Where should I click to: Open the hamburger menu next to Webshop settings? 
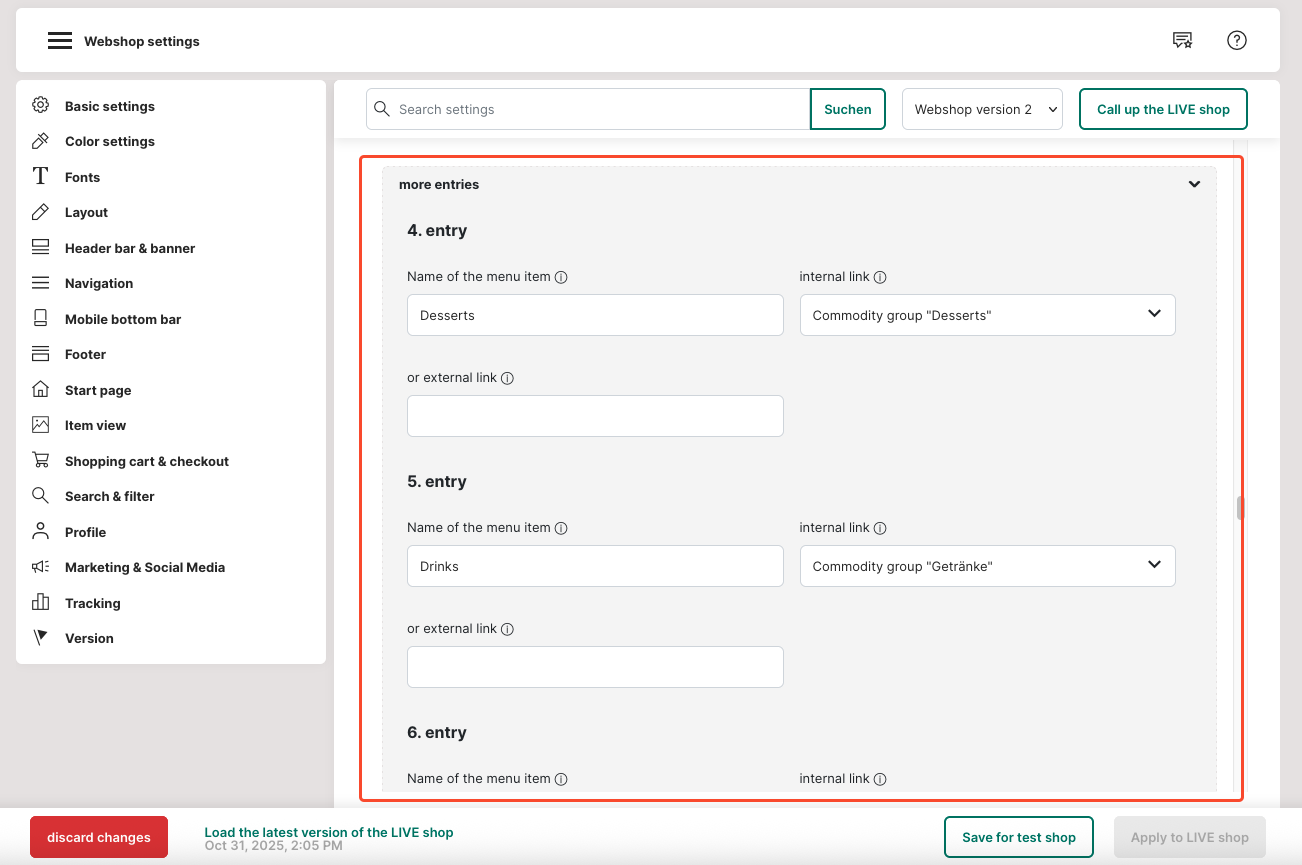click(60, 41)
